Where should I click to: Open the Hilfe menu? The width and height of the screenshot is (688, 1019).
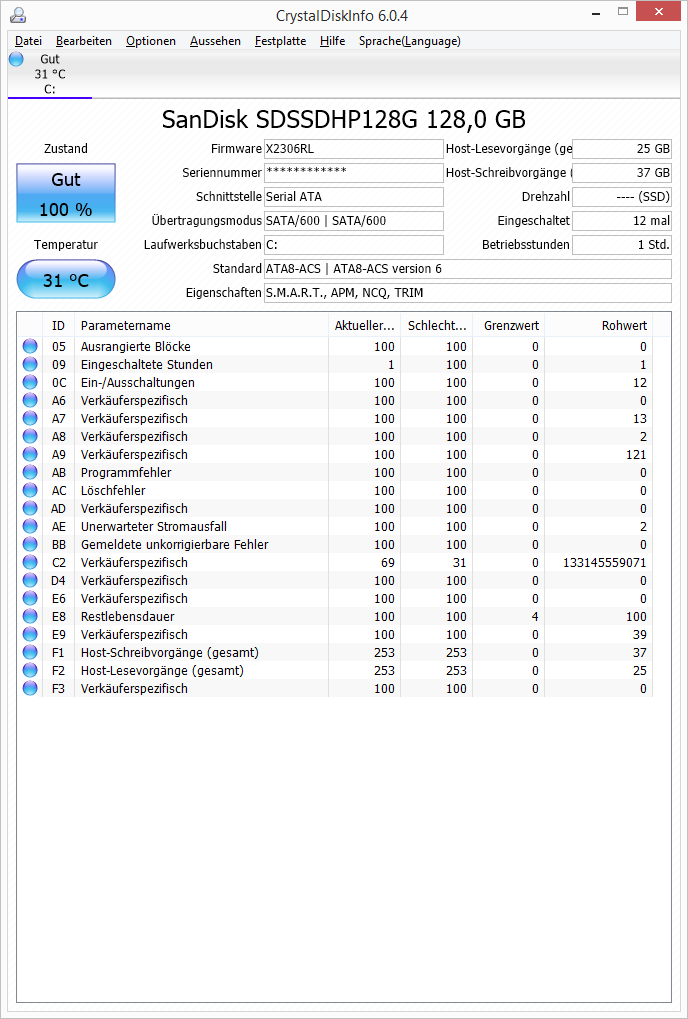(333, 41)
